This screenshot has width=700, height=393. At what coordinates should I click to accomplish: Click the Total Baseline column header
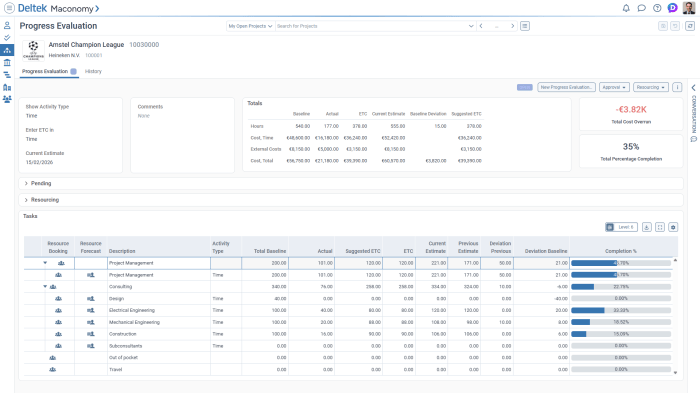[270, 251]
